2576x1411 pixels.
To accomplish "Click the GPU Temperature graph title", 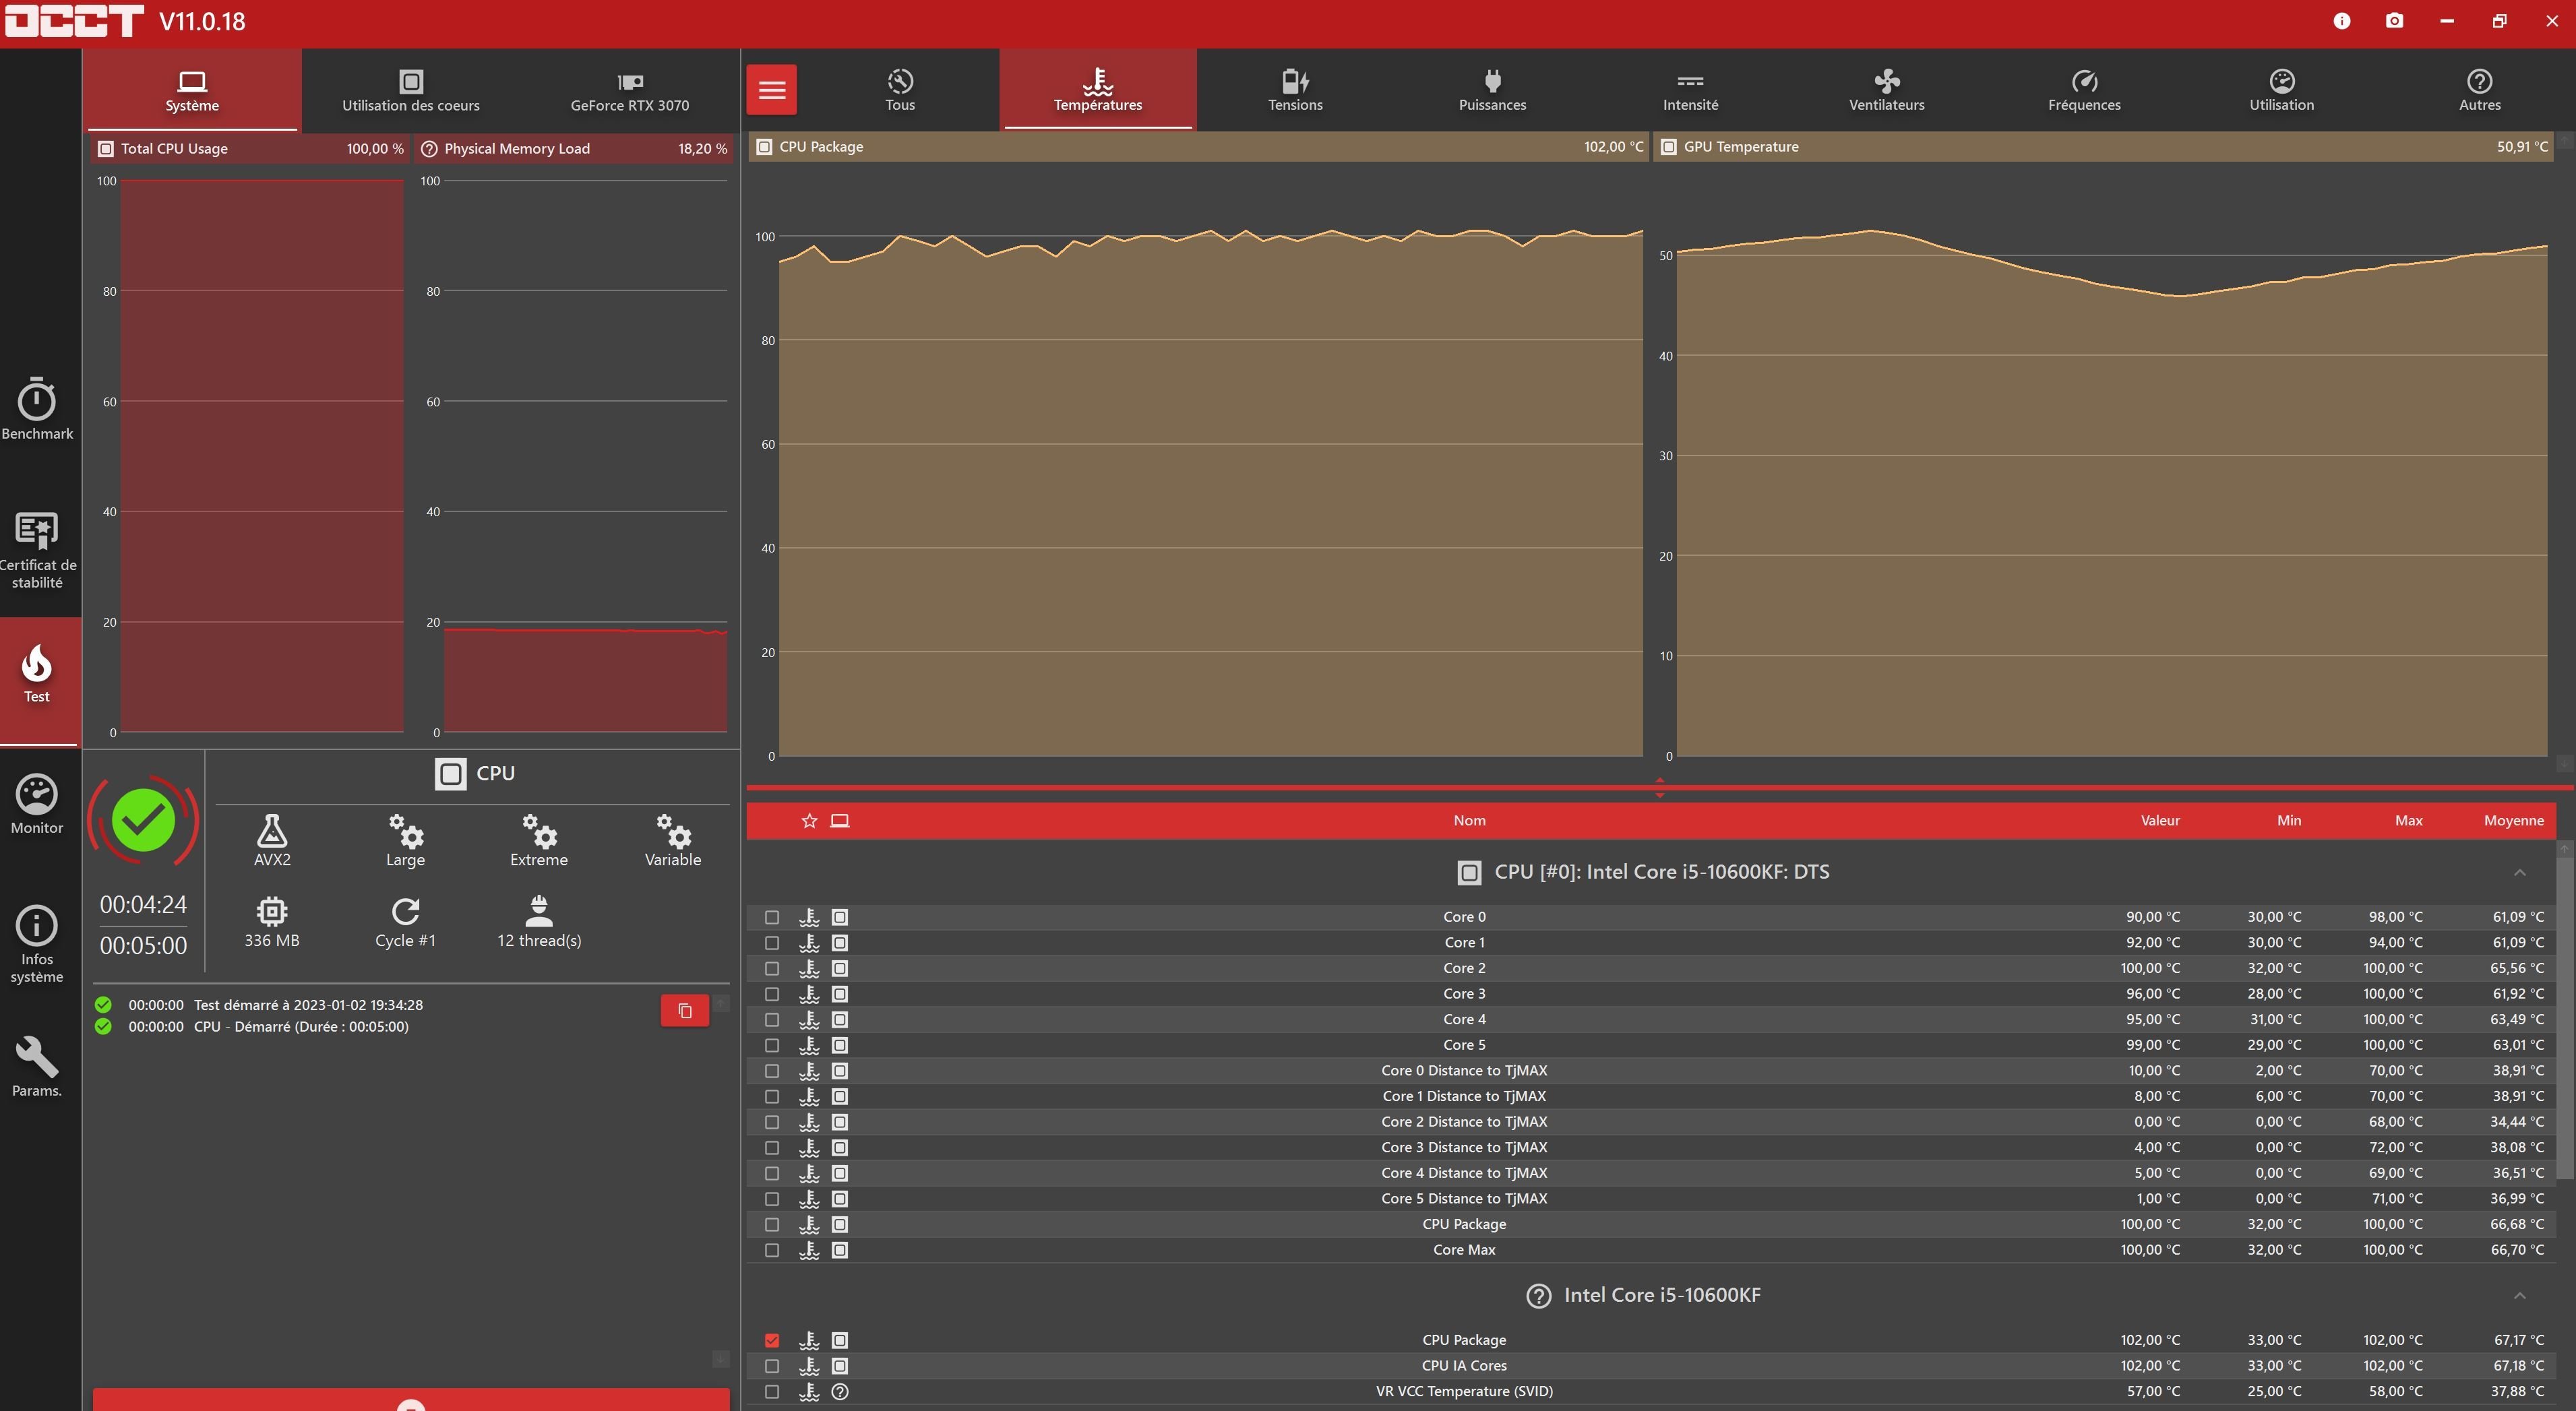I will 1740,147.
